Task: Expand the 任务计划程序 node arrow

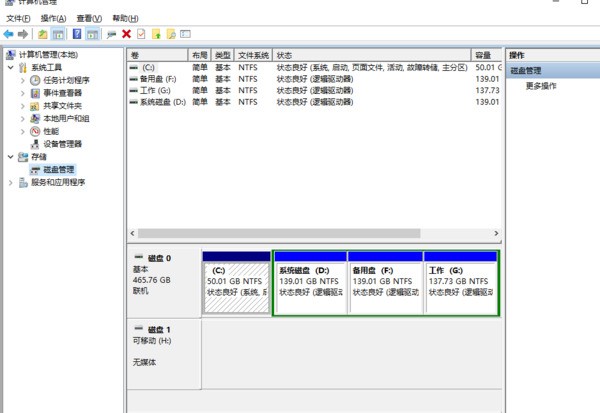Action: [x=23, y=80]
